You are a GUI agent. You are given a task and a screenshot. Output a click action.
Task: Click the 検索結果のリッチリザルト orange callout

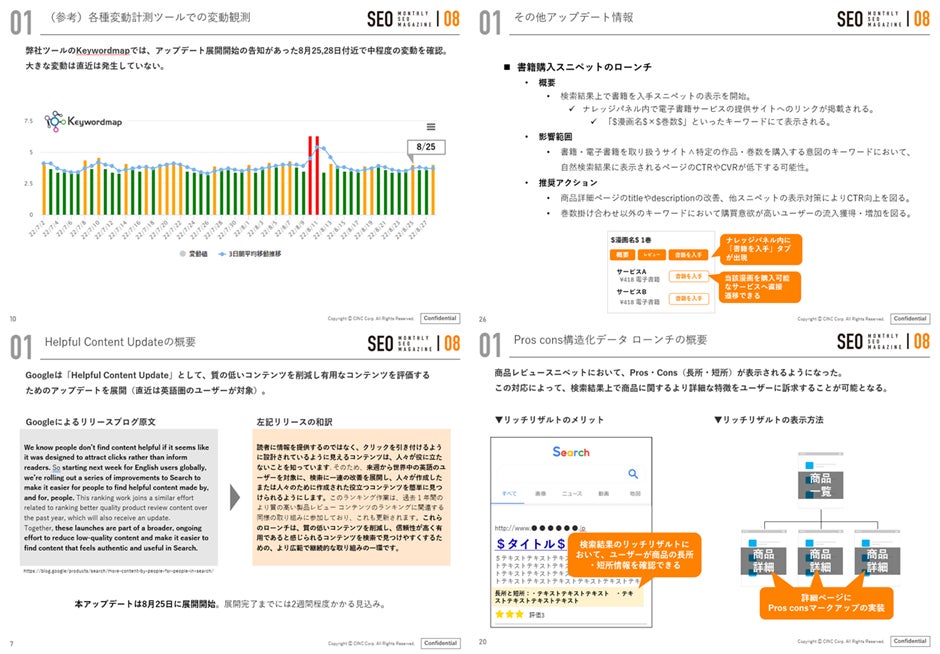tap(634, 554)
